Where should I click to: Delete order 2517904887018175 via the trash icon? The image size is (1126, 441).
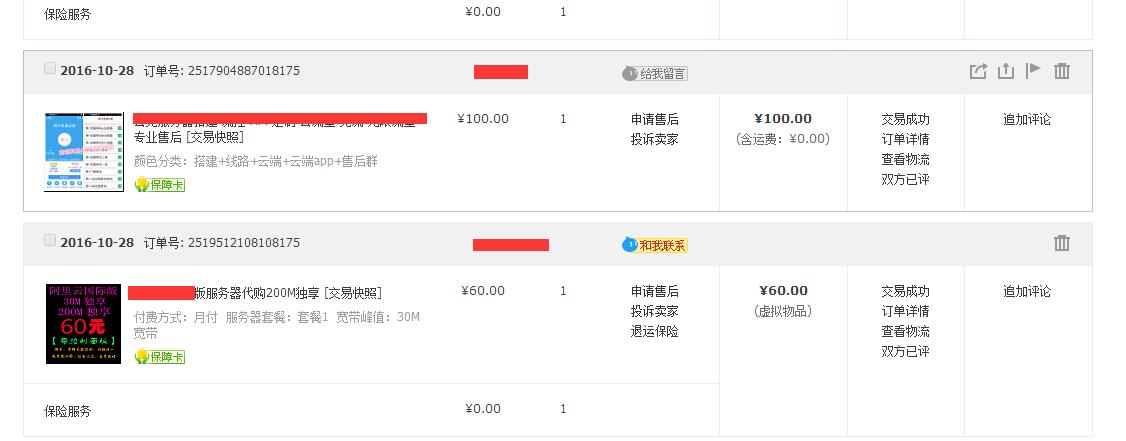(1062, 71)
